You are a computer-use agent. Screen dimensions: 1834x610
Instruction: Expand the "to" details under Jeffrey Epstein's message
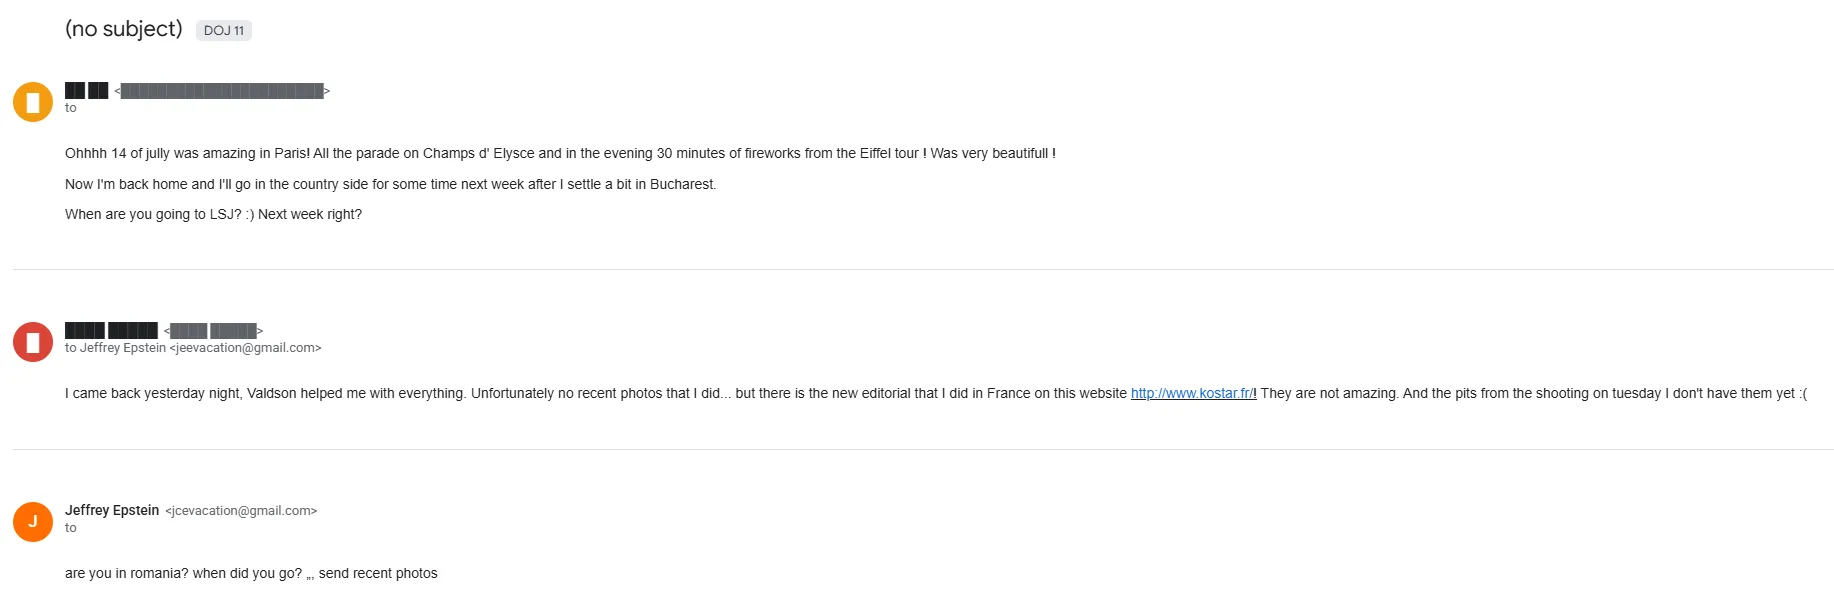(71, 528)
